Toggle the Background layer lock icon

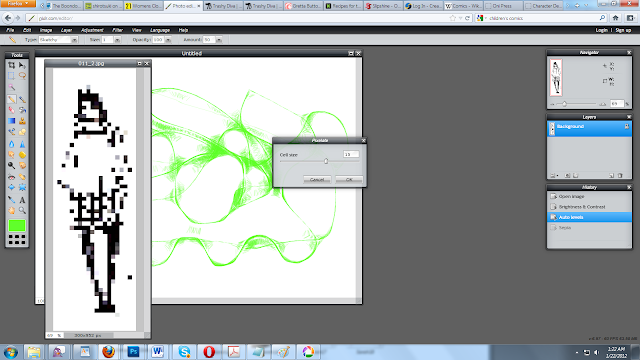point(627,127)
